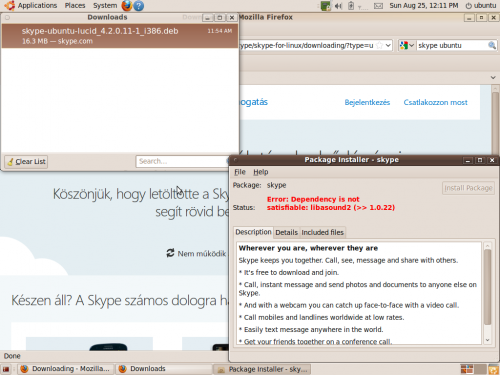Focus the Downloads Search field
Screen dimensions: 500x375
click(182, 161)
